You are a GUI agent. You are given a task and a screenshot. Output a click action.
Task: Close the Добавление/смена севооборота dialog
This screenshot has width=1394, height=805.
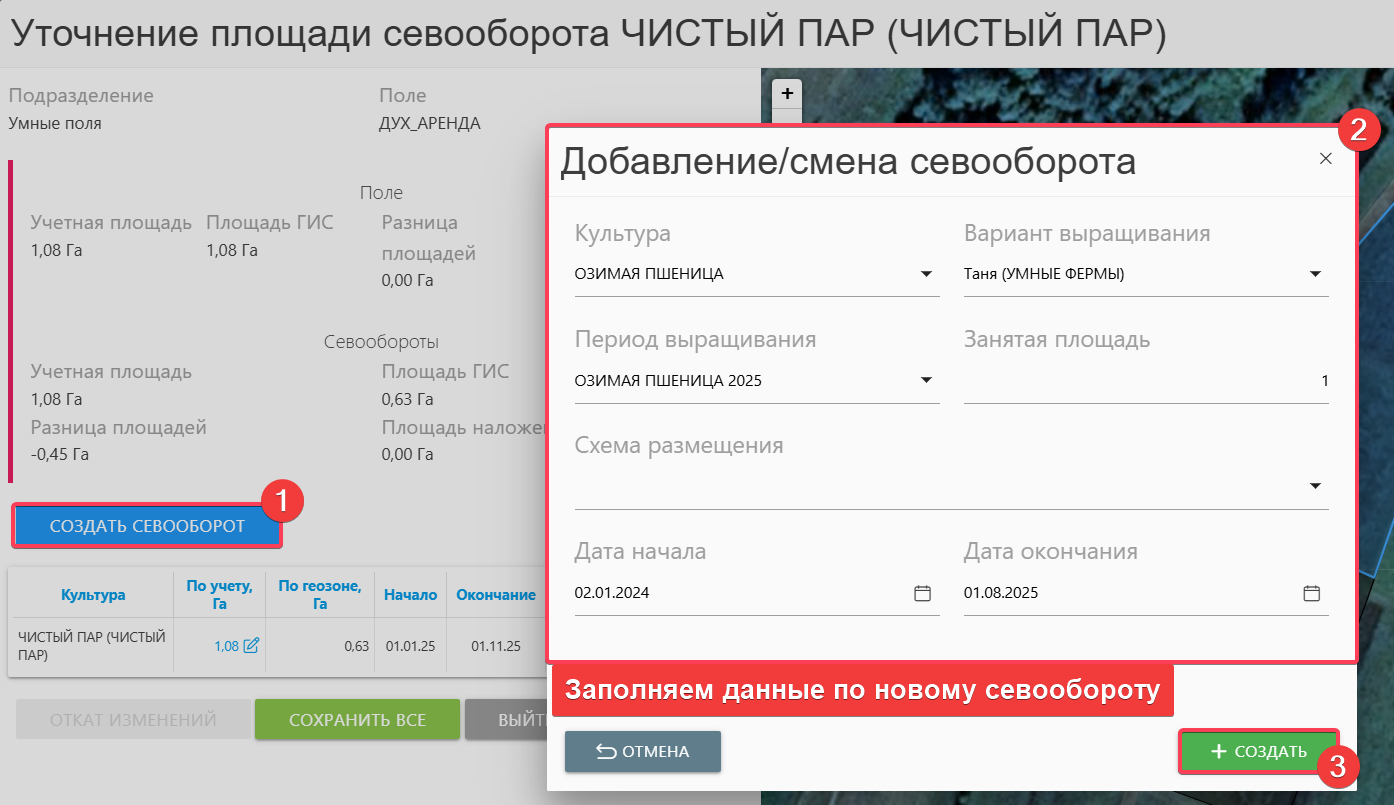(1325, 159)
